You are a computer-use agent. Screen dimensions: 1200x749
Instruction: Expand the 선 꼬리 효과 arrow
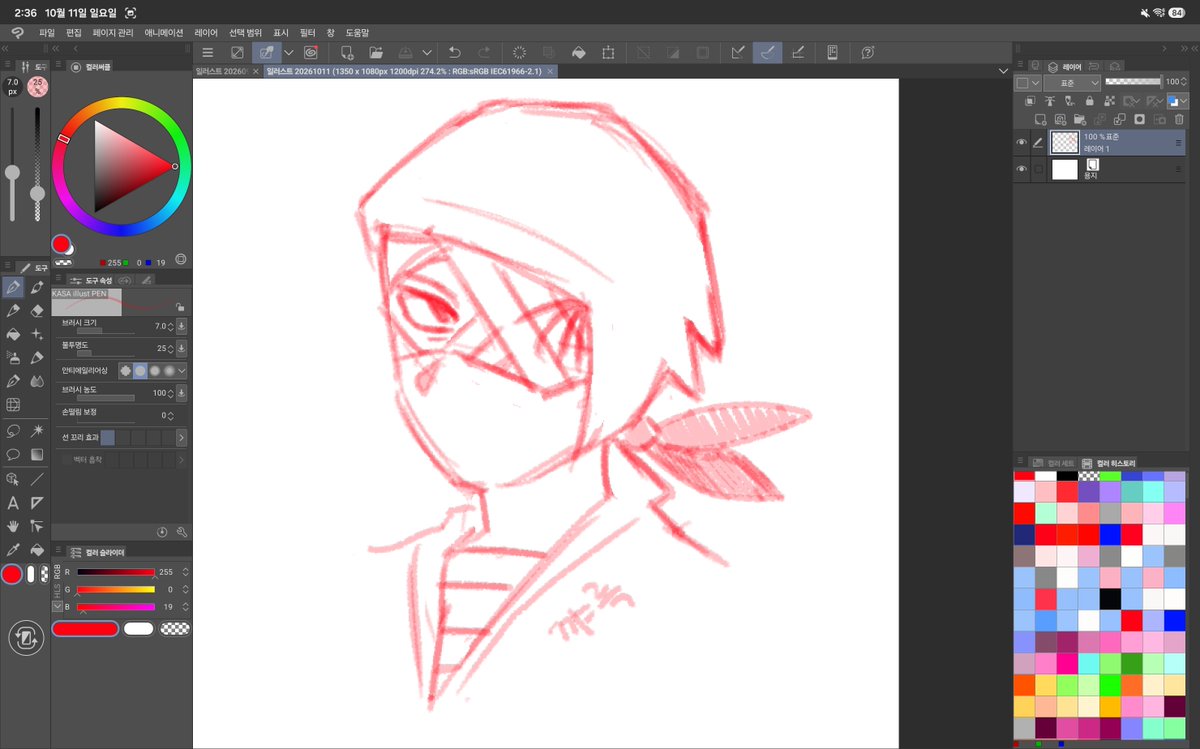(181, 438)
